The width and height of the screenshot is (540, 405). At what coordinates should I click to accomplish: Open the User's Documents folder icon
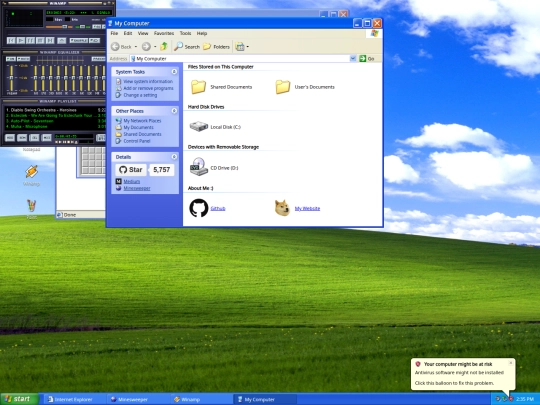pos(282,87)
